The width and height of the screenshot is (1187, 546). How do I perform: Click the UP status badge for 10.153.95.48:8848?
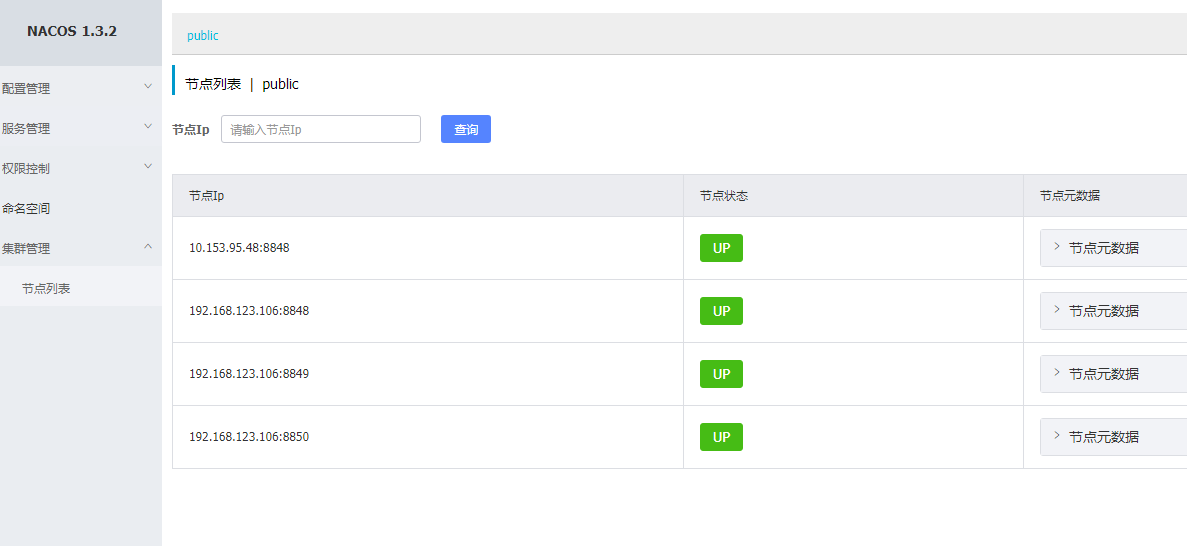[721, 248]
